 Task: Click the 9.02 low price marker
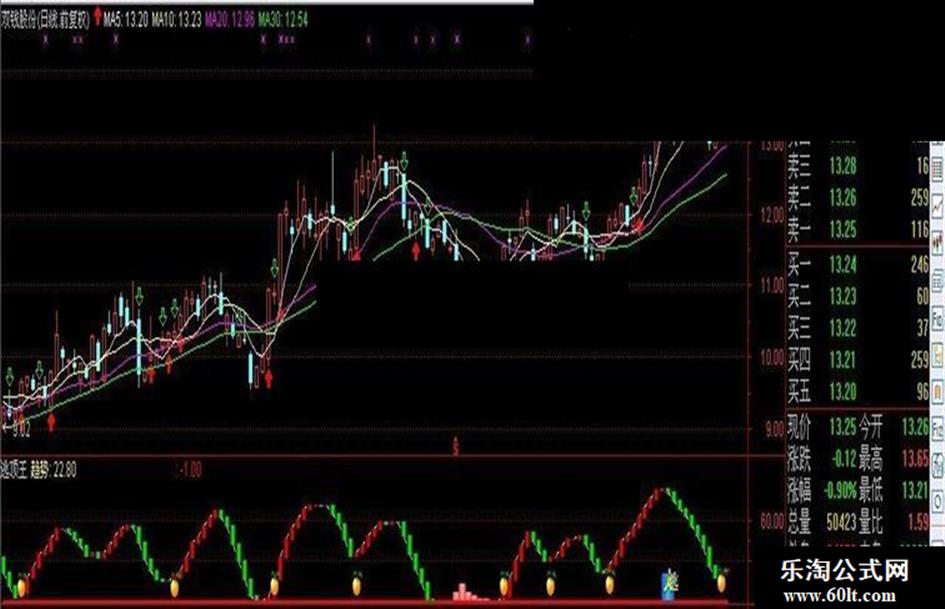[x=16, y=429]
